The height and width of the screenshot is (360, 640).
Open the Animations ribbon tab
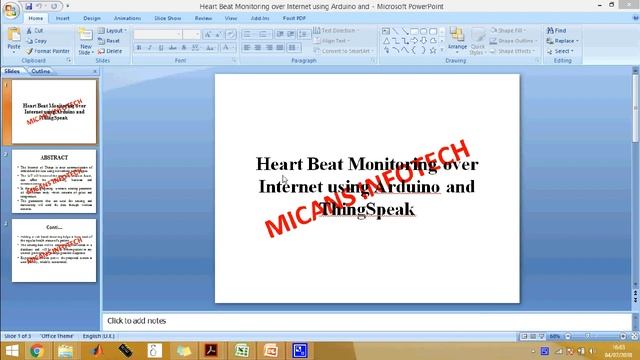[x=127, y=18]
